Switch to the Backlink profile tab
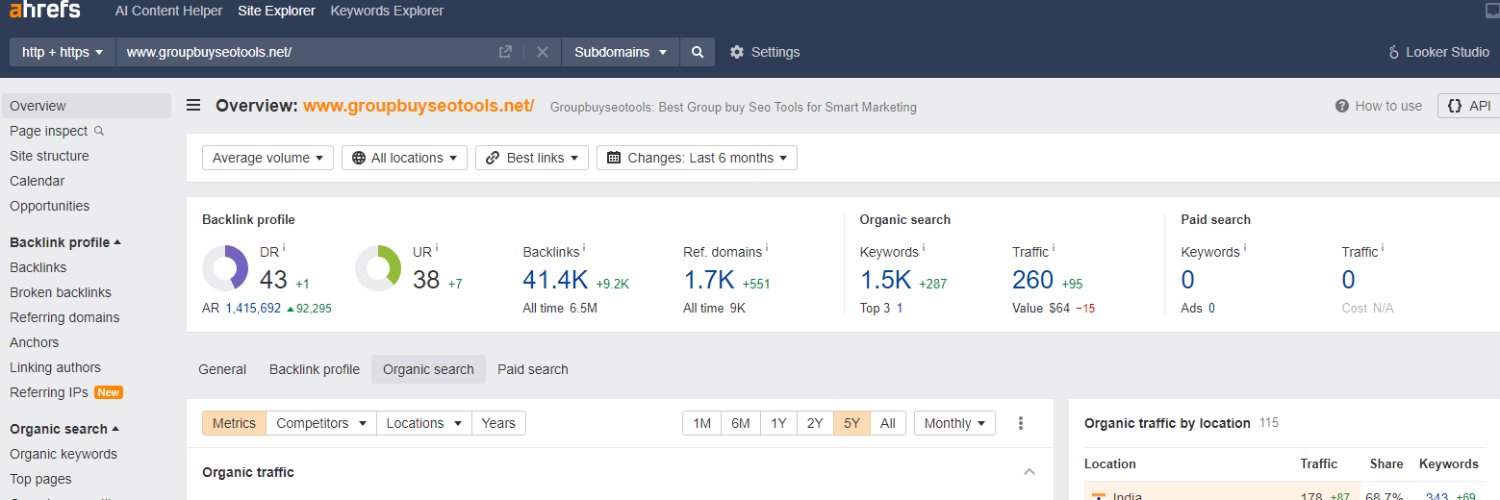Image resolution: width=1500 pixels, height=500 pixels. click(314, 369)
